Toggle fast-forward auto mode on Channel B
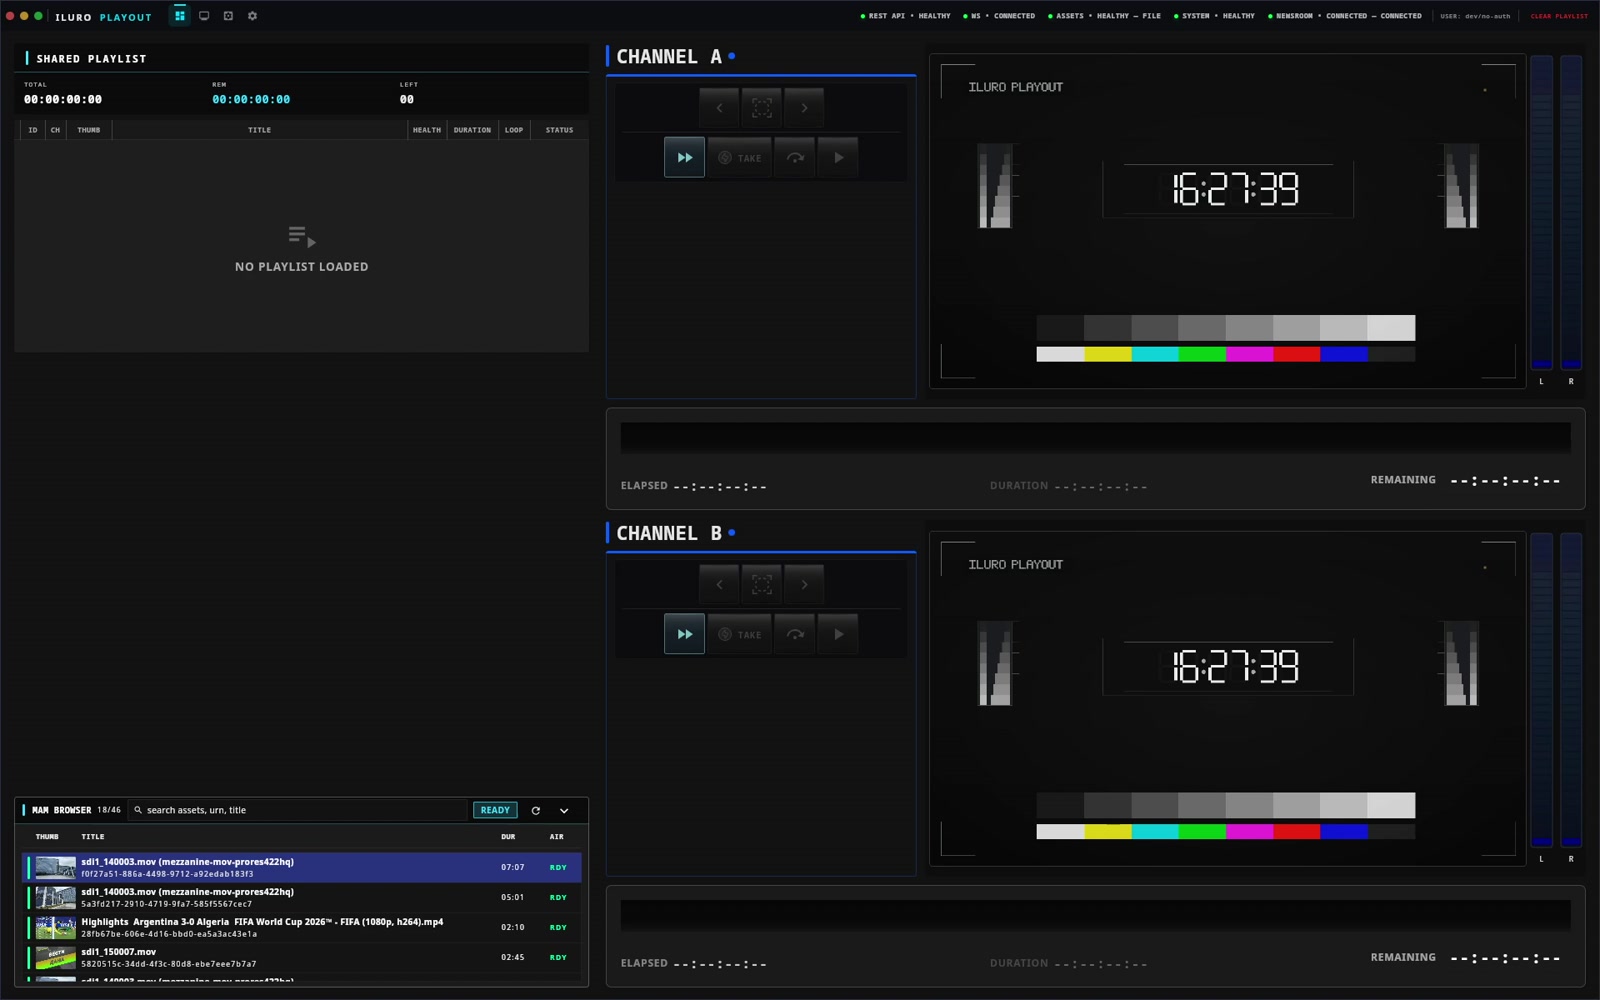 685,635
